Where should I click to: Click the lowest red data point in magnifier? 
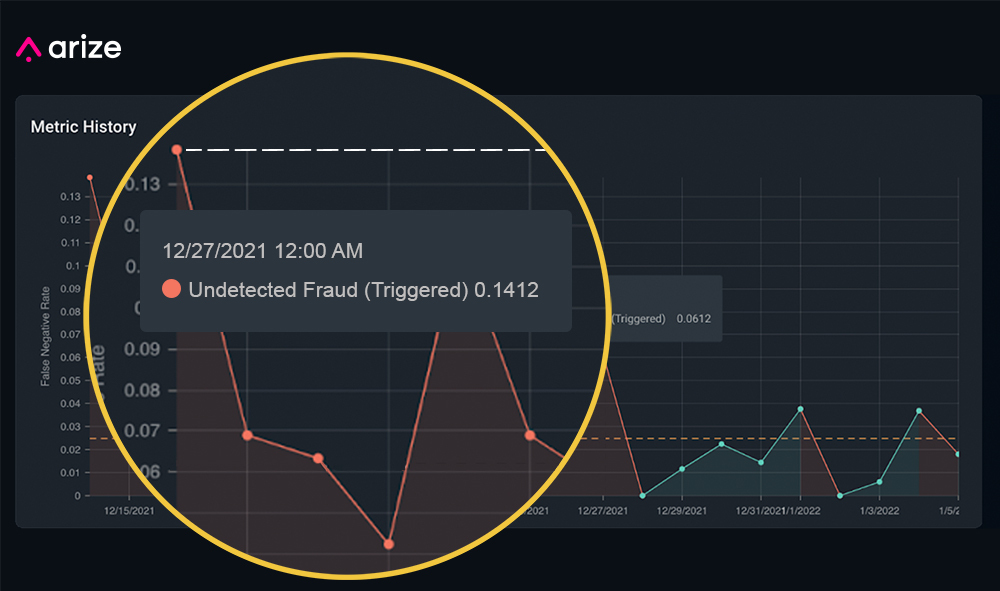pos(388,544)
